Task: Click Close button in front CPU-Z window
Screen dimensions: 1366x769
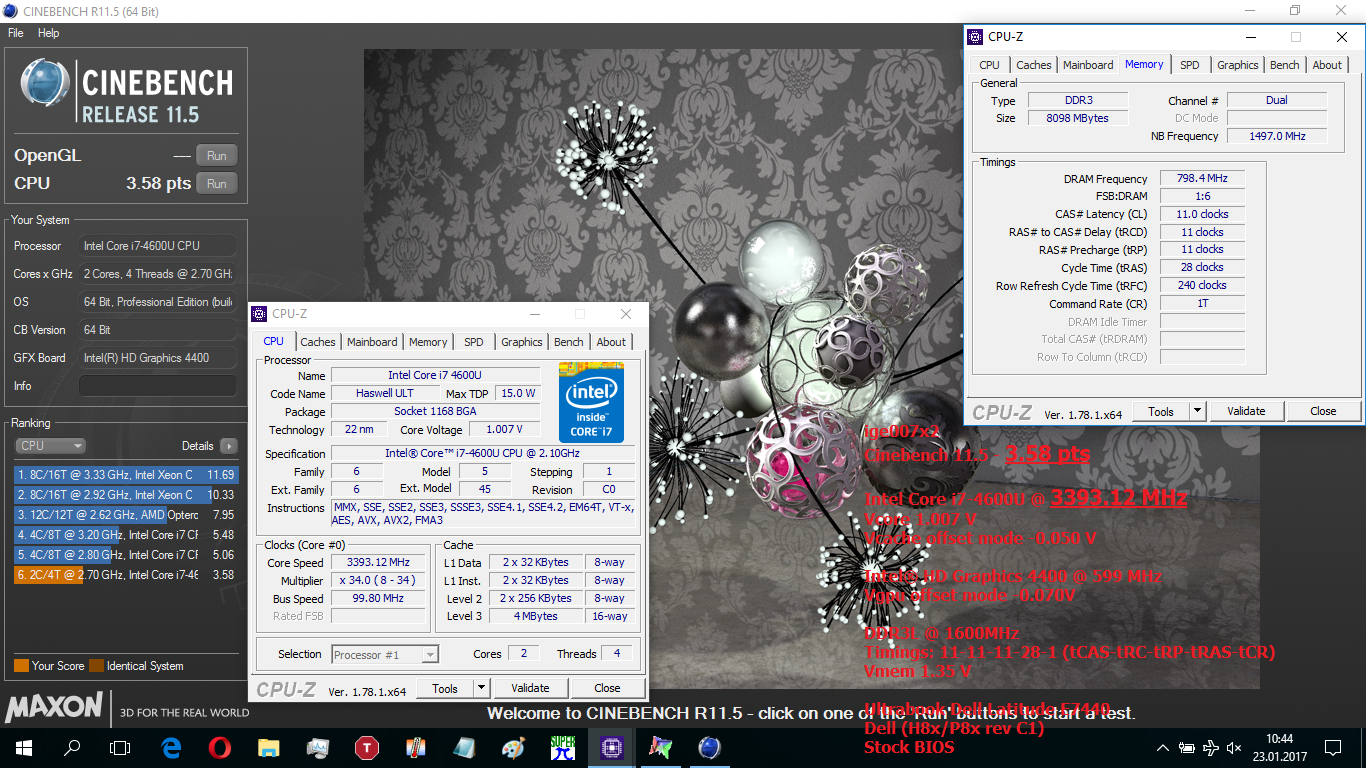Action: (607, 688)
